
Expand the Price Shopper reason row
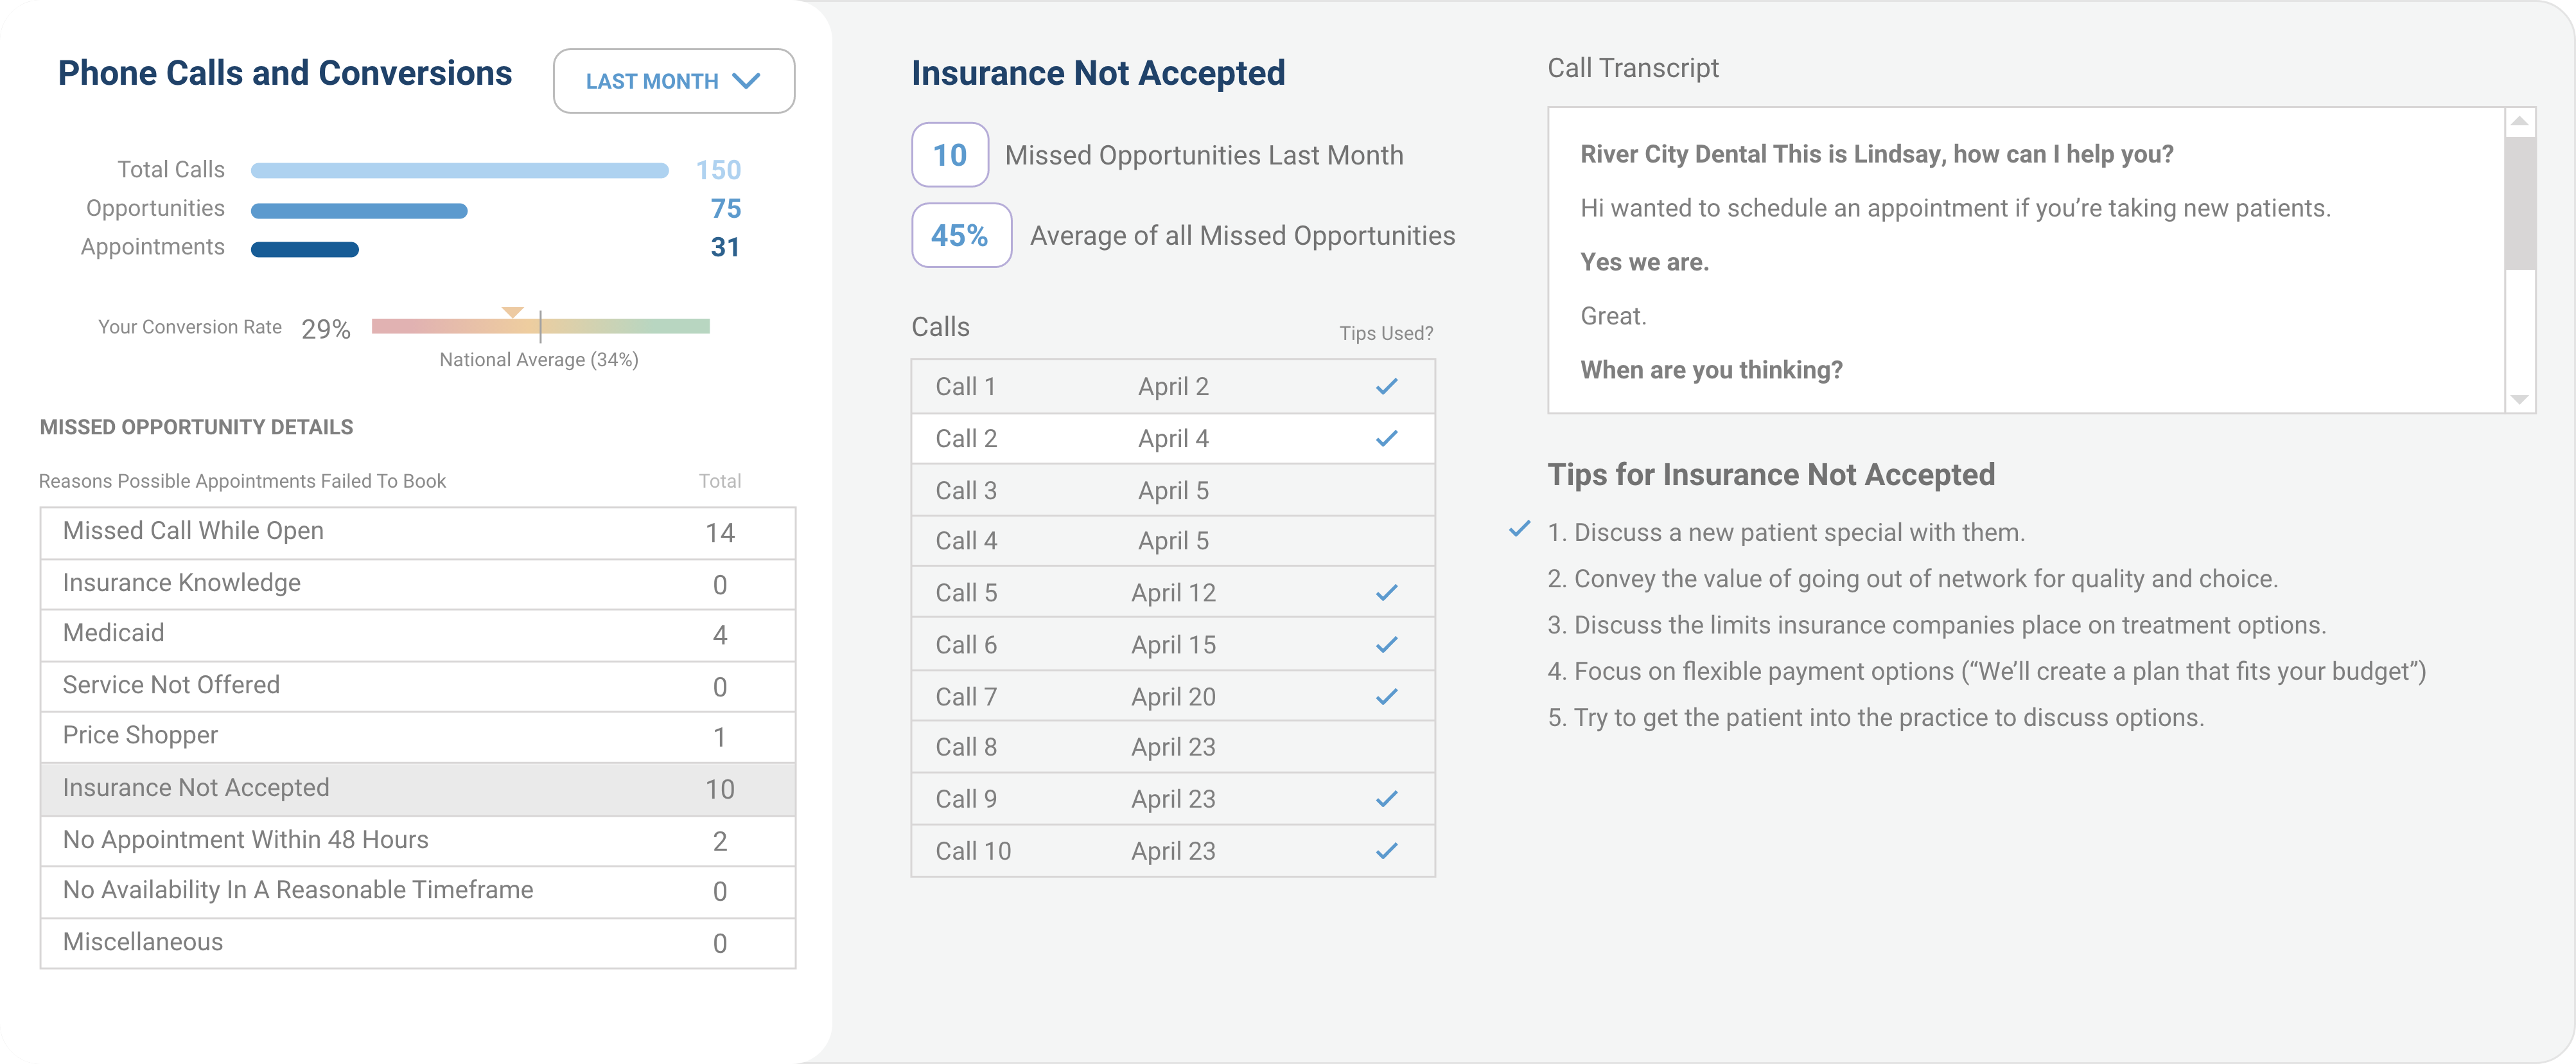[418, 736]
